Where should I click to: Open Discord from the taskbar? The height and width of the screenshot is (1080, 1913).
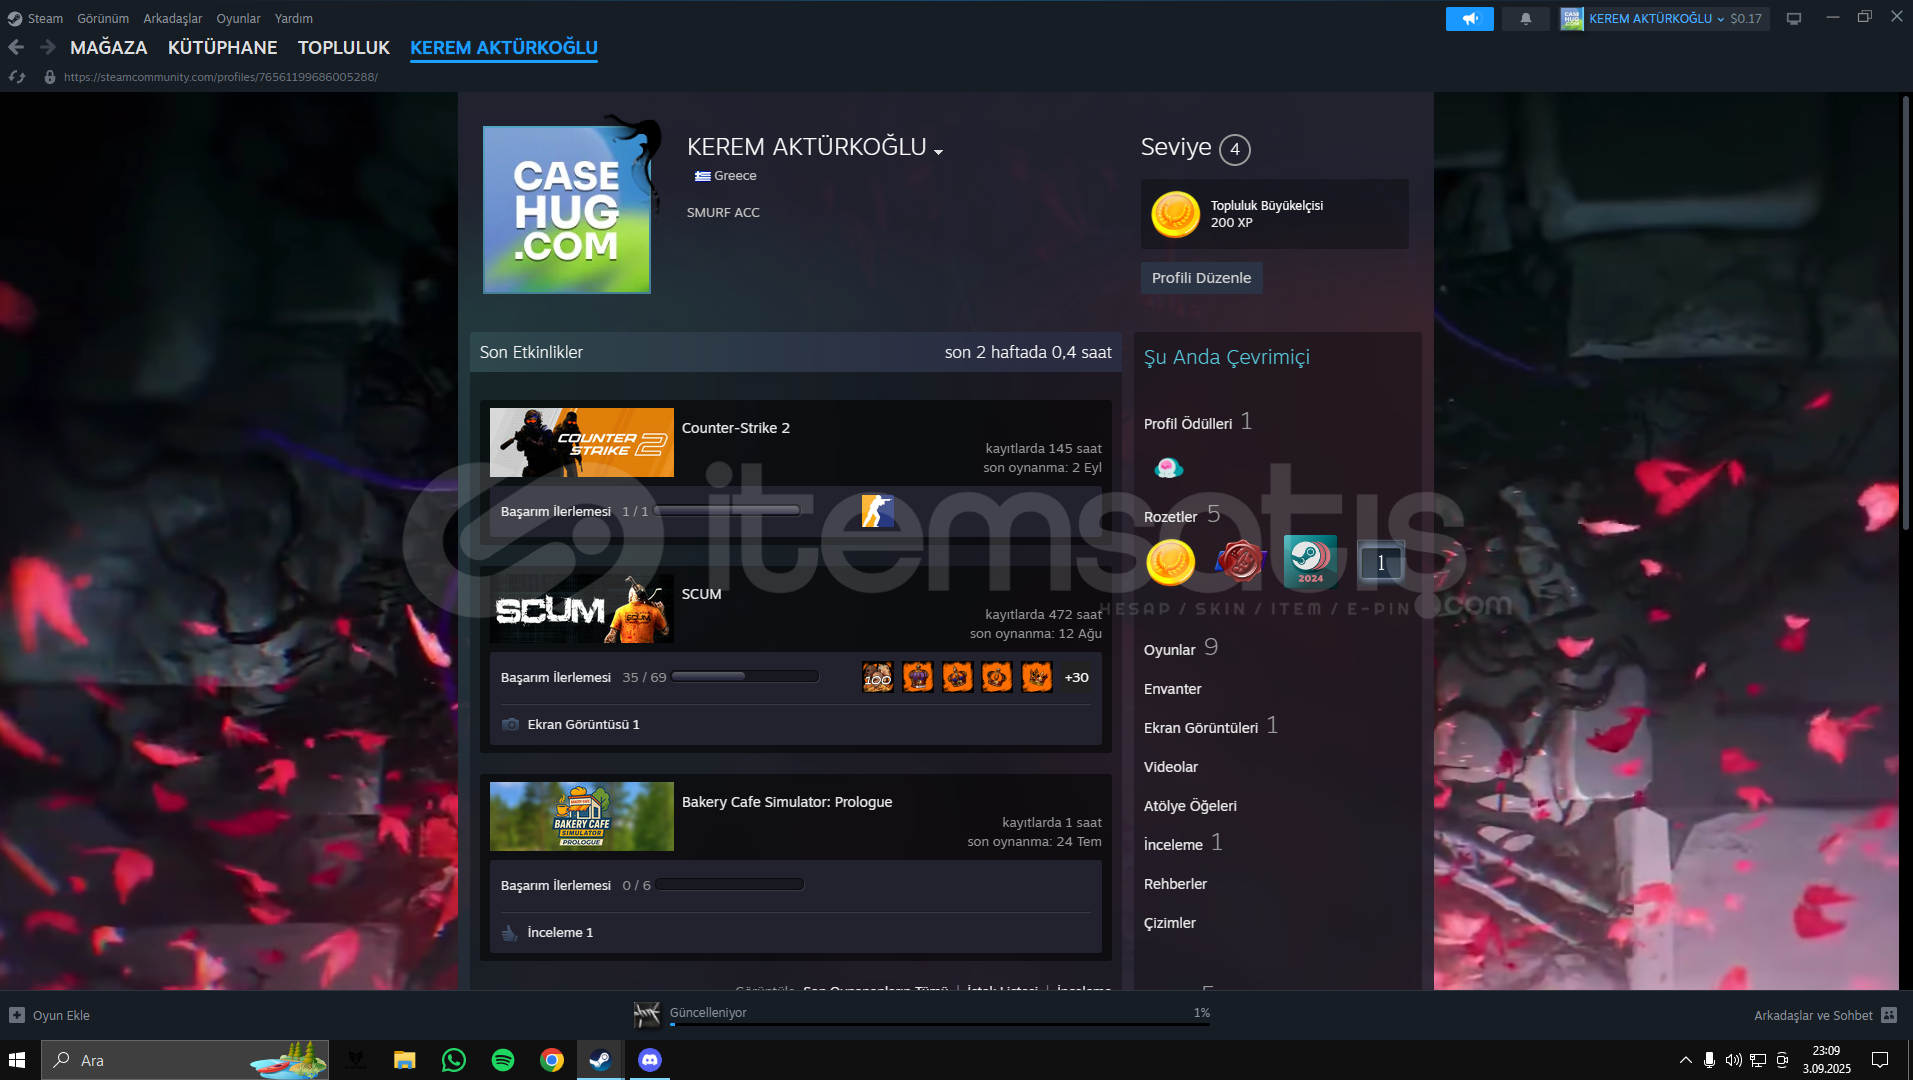pos(650,1060)
